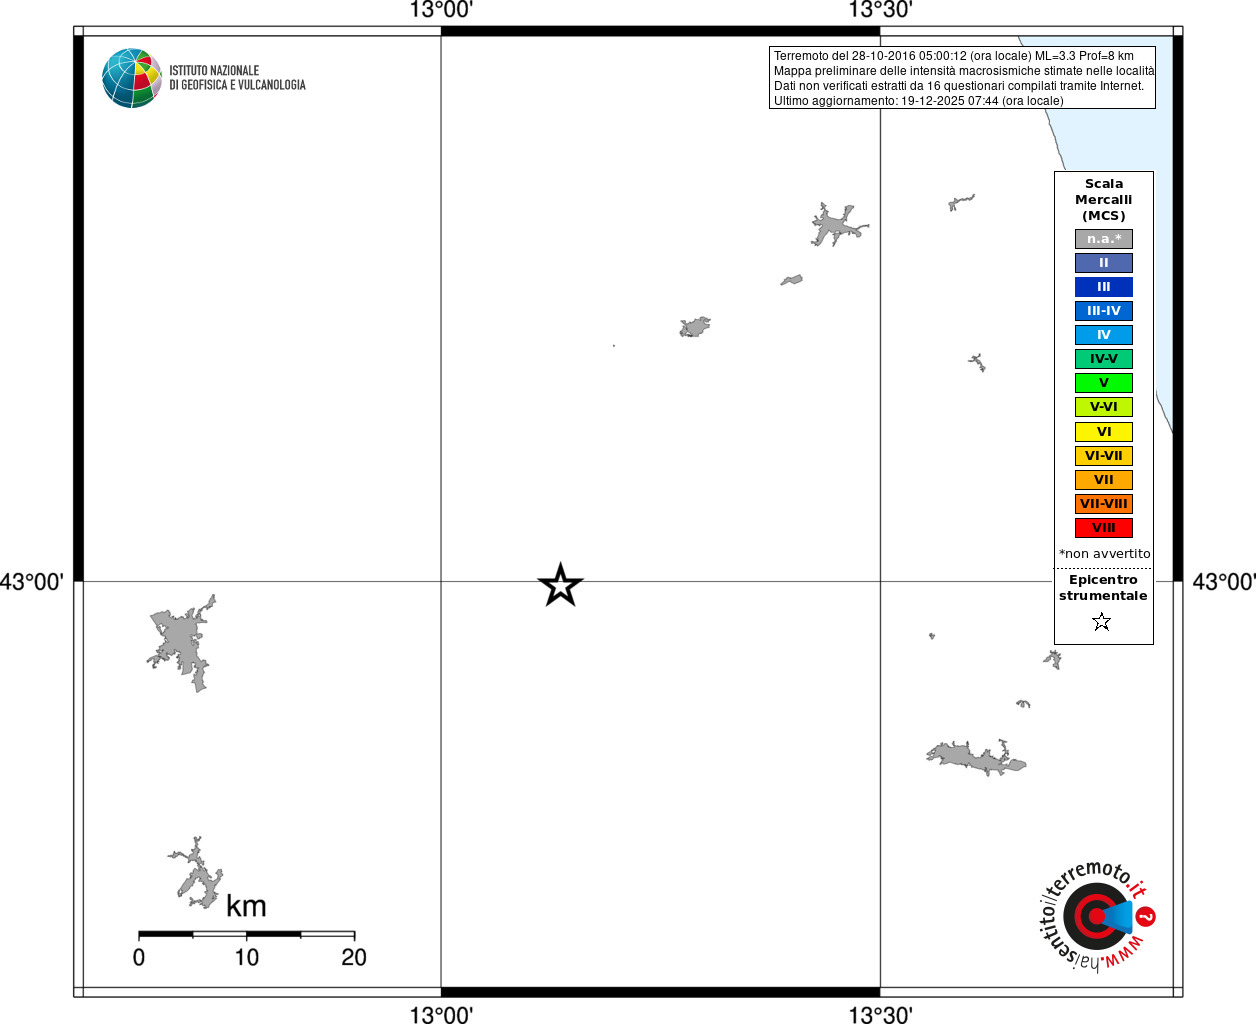Click the gray locality above the km scale
This screenshot has height=1024, width=1256.
(x=198, y=874)
